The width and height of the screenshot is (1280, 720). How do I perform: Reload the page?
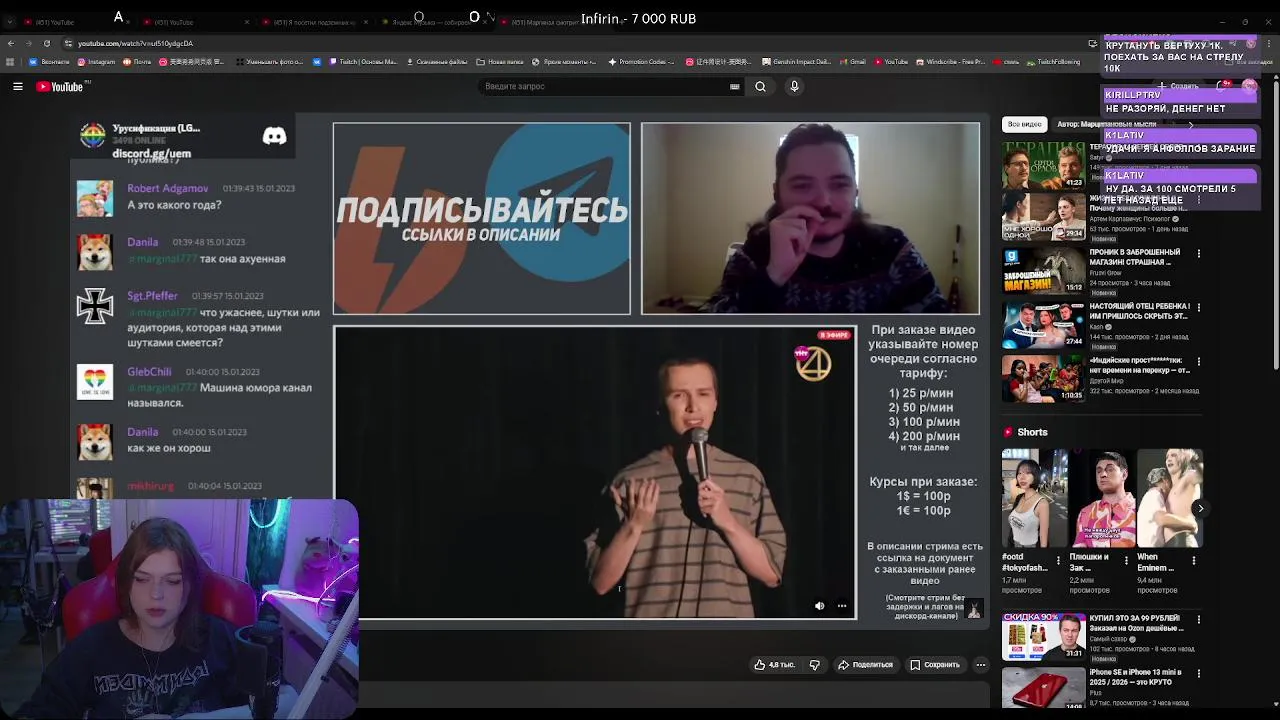46,43
